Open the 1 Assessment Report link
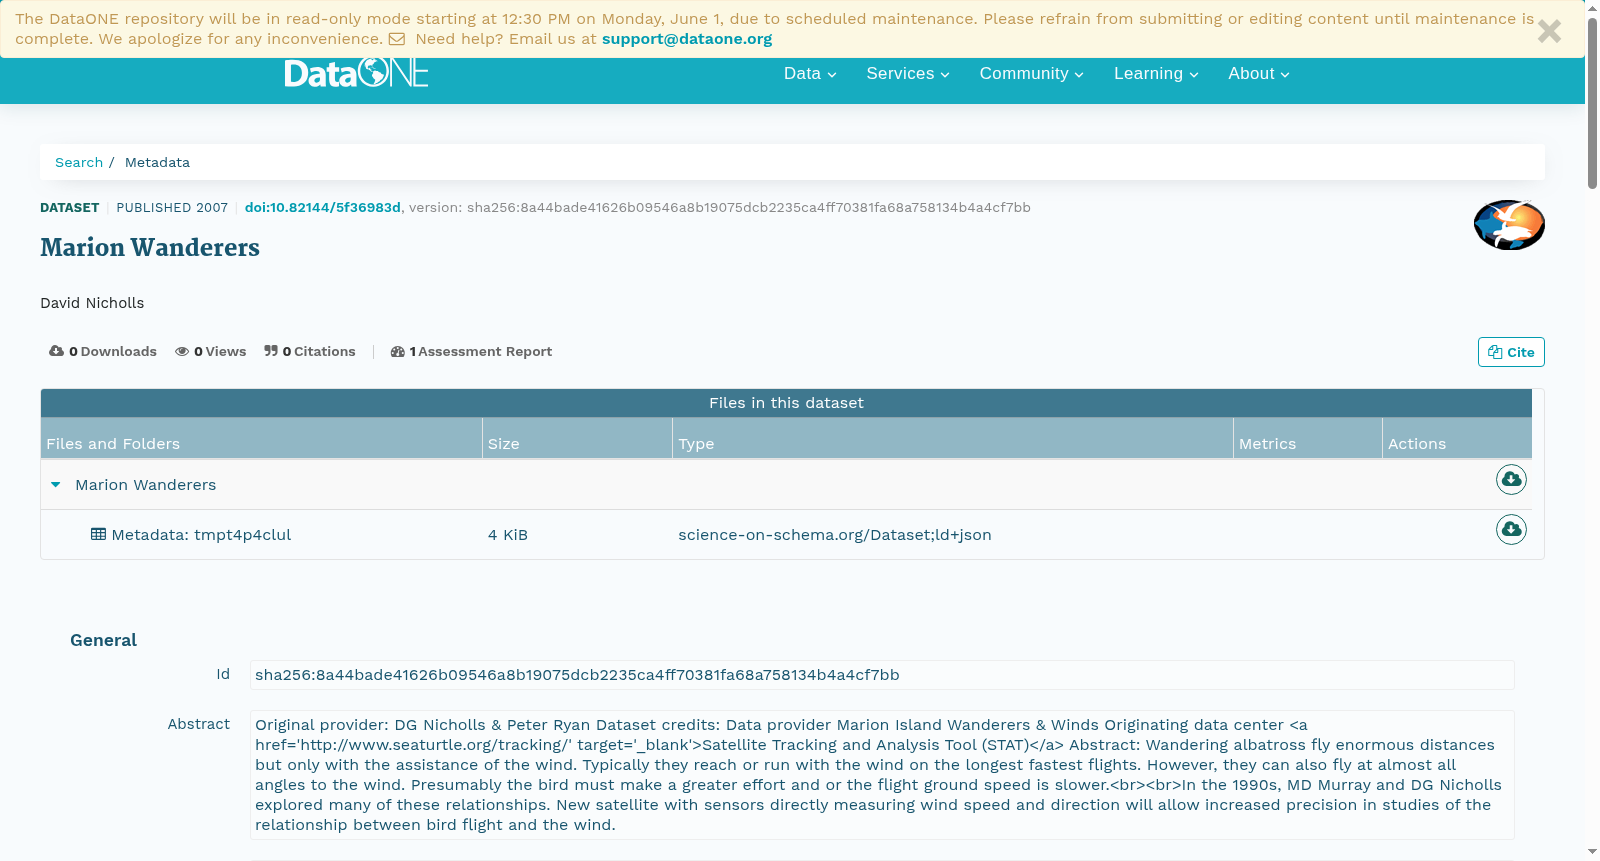 [471, 351]
